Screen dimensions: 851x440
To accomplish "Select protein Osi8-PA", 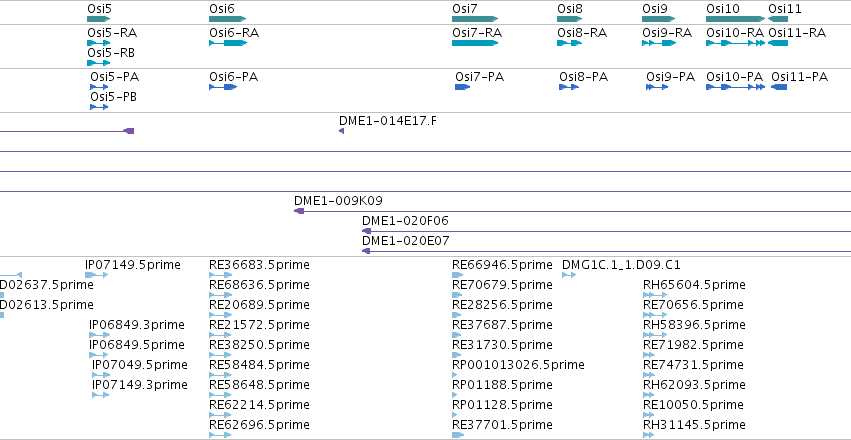I will pos(569,87).
